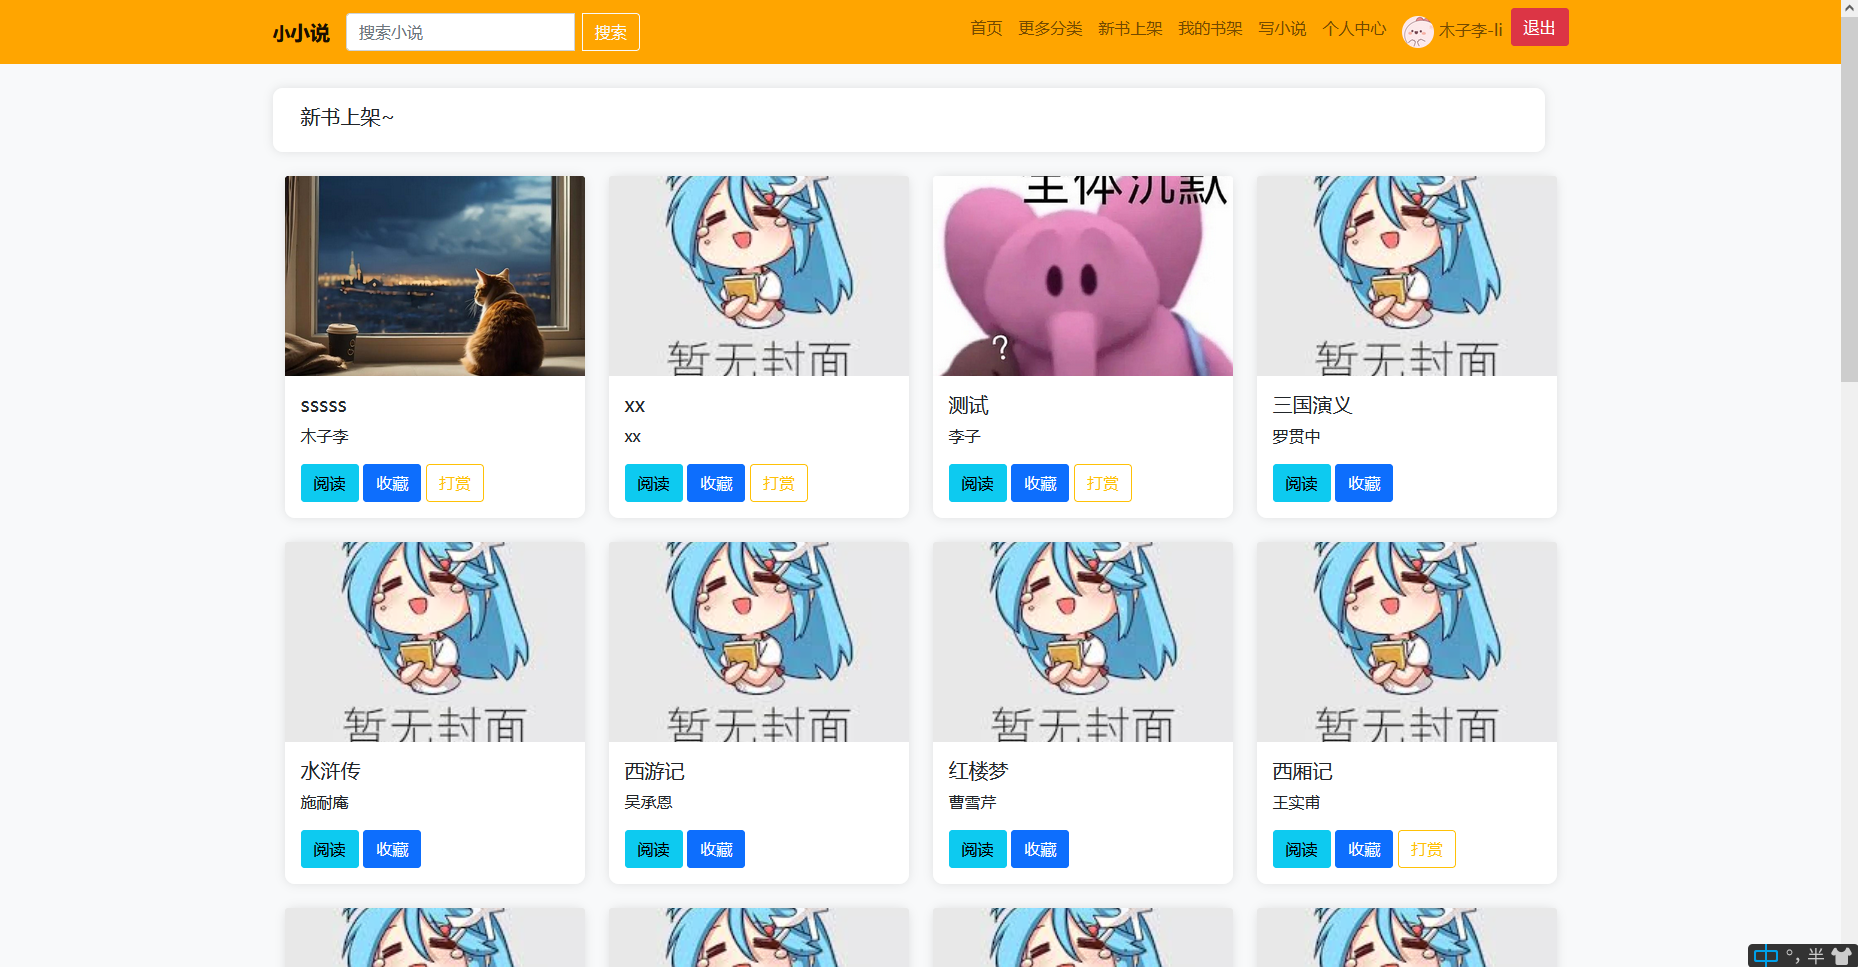Click 打赏 for 西厢记
Screen dimensions: 1858x967
(x=1427, y=849)
